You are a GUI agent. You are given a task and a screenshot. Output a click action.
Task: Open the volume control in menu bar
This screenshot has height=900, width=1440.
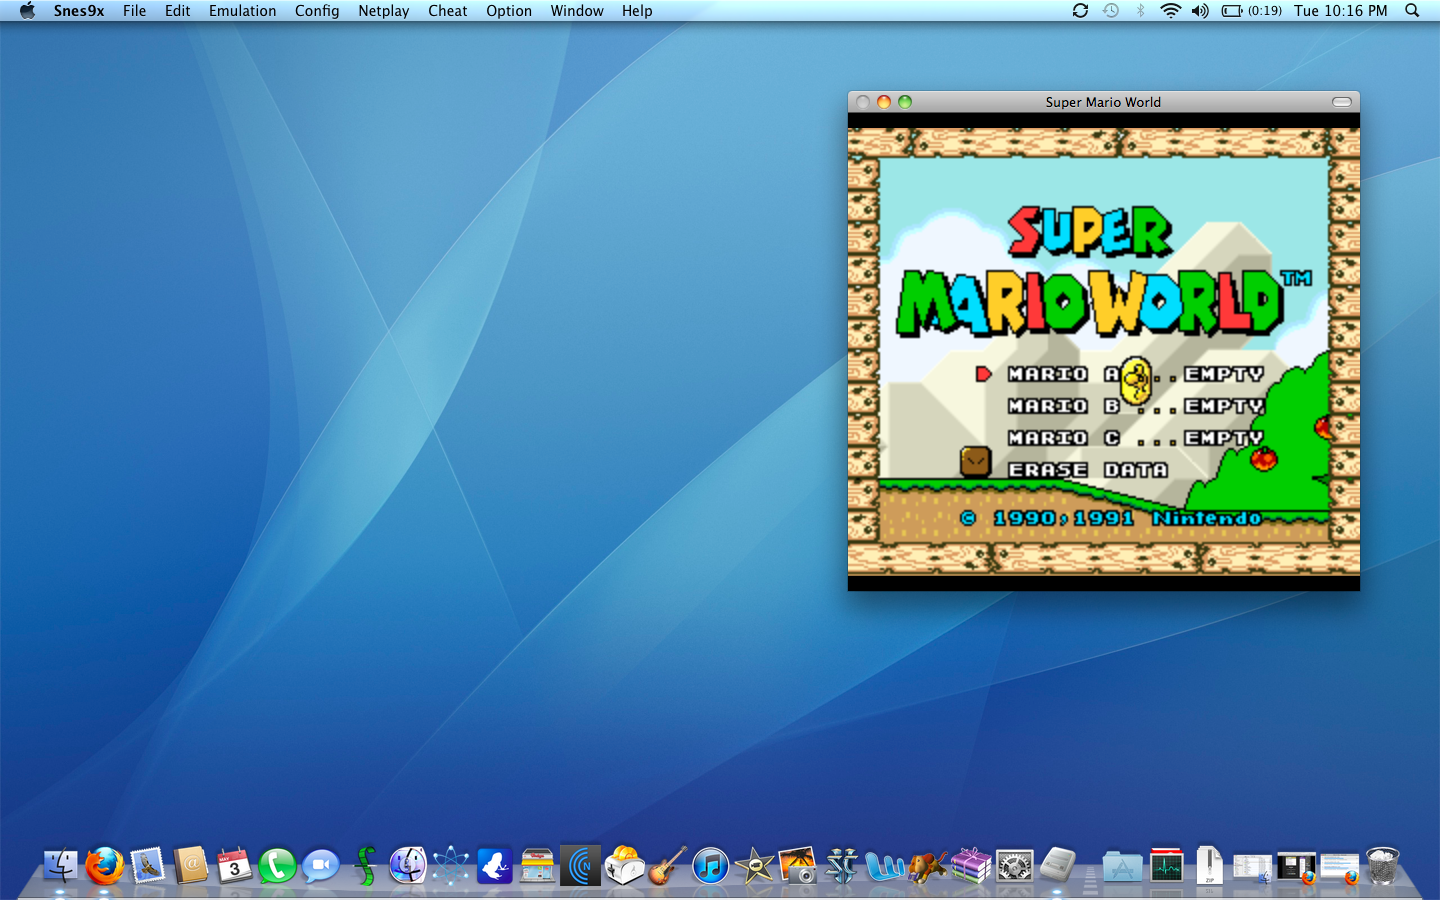click(1200, 11)
